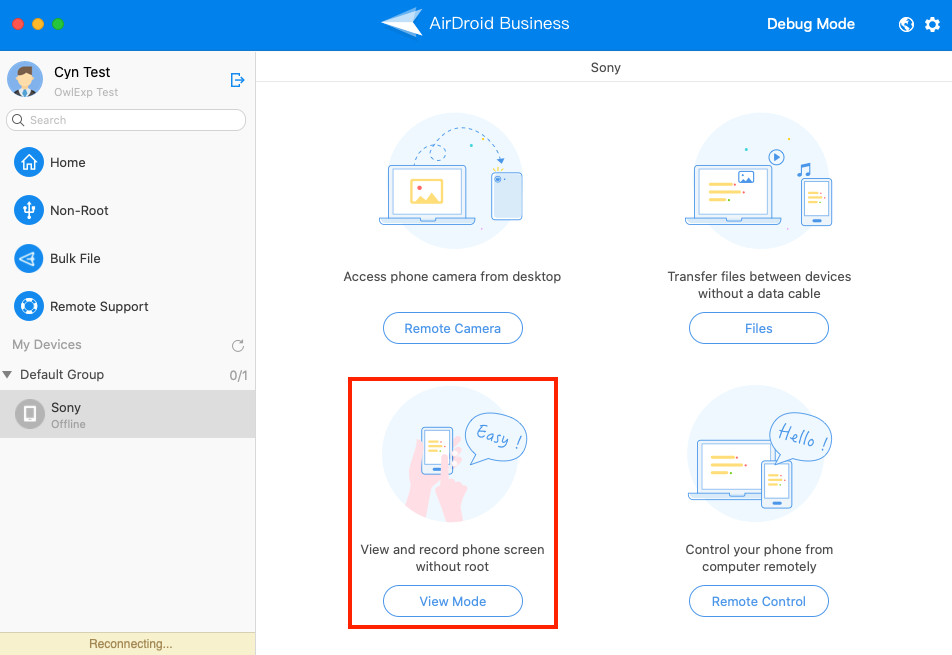
Task: Click 'Access phone camera from desktop' text
Action: point(452,277)
